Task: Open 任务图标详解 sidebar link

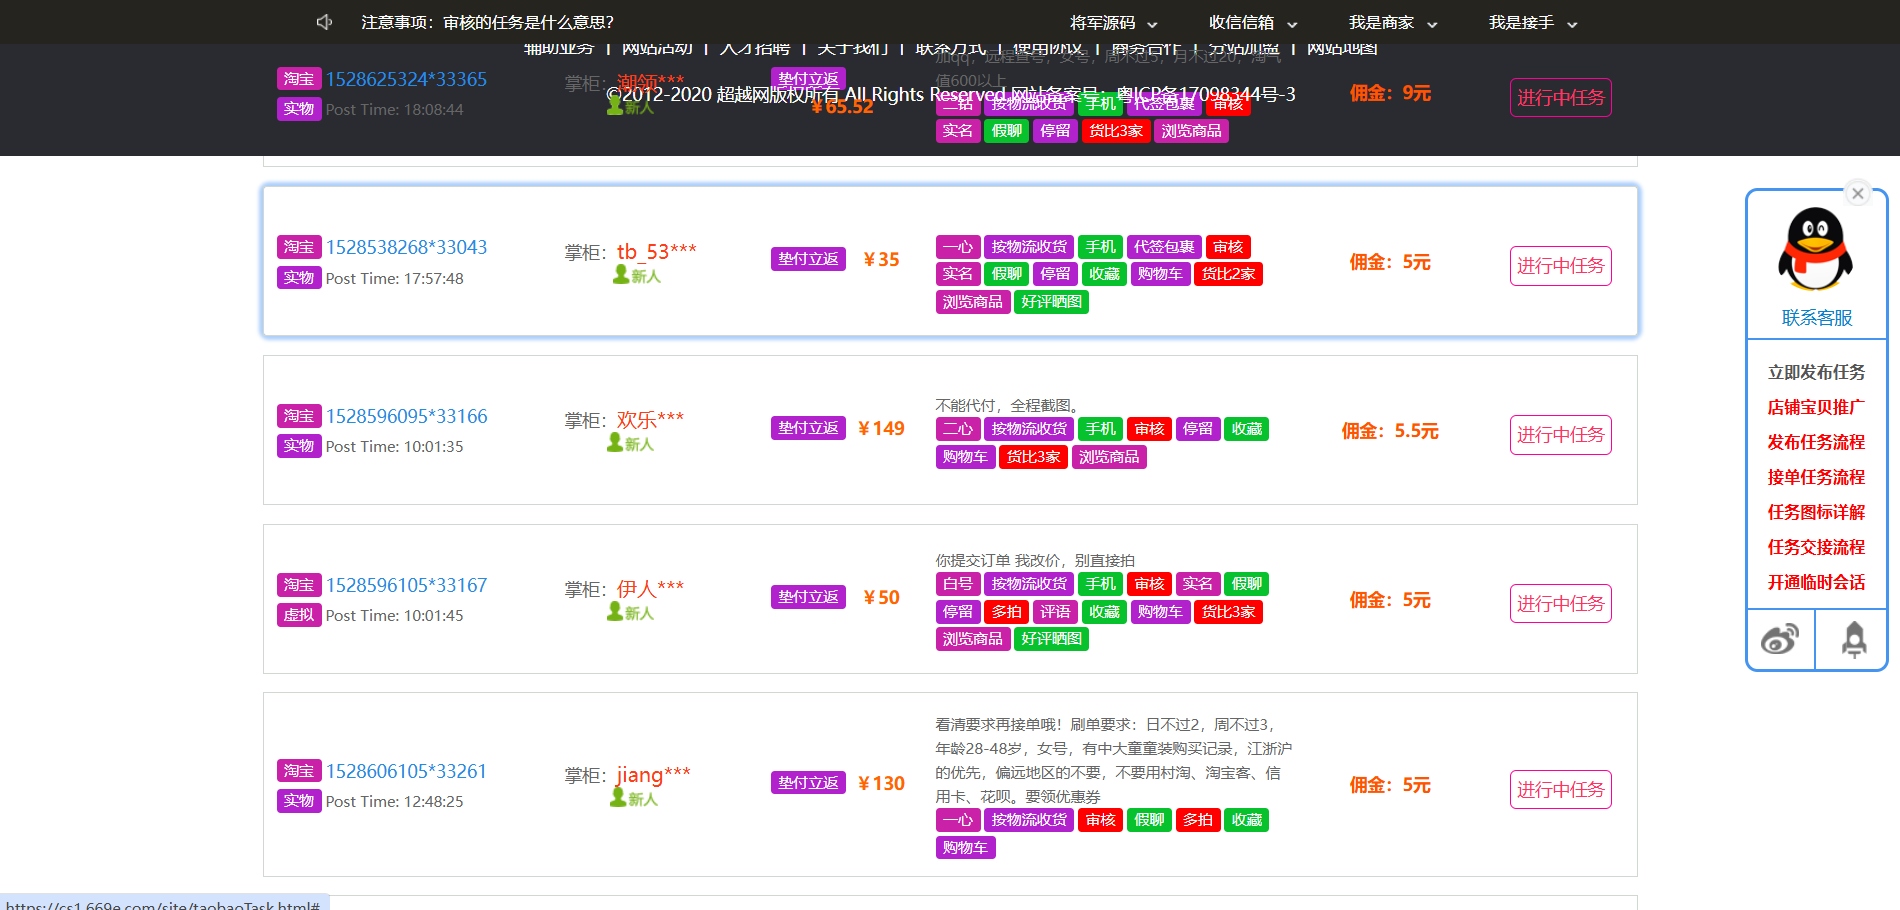Action: tap(1816, 512)
